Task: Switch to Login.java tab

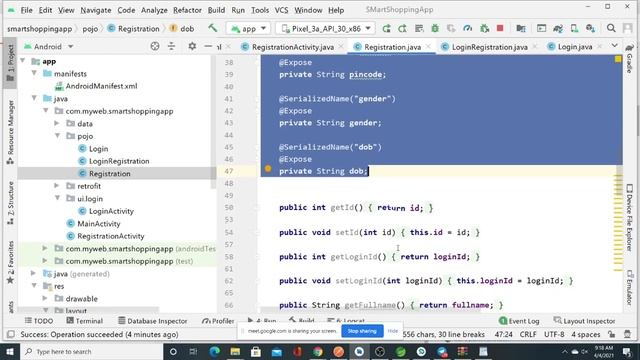Action: coord(575,47)
